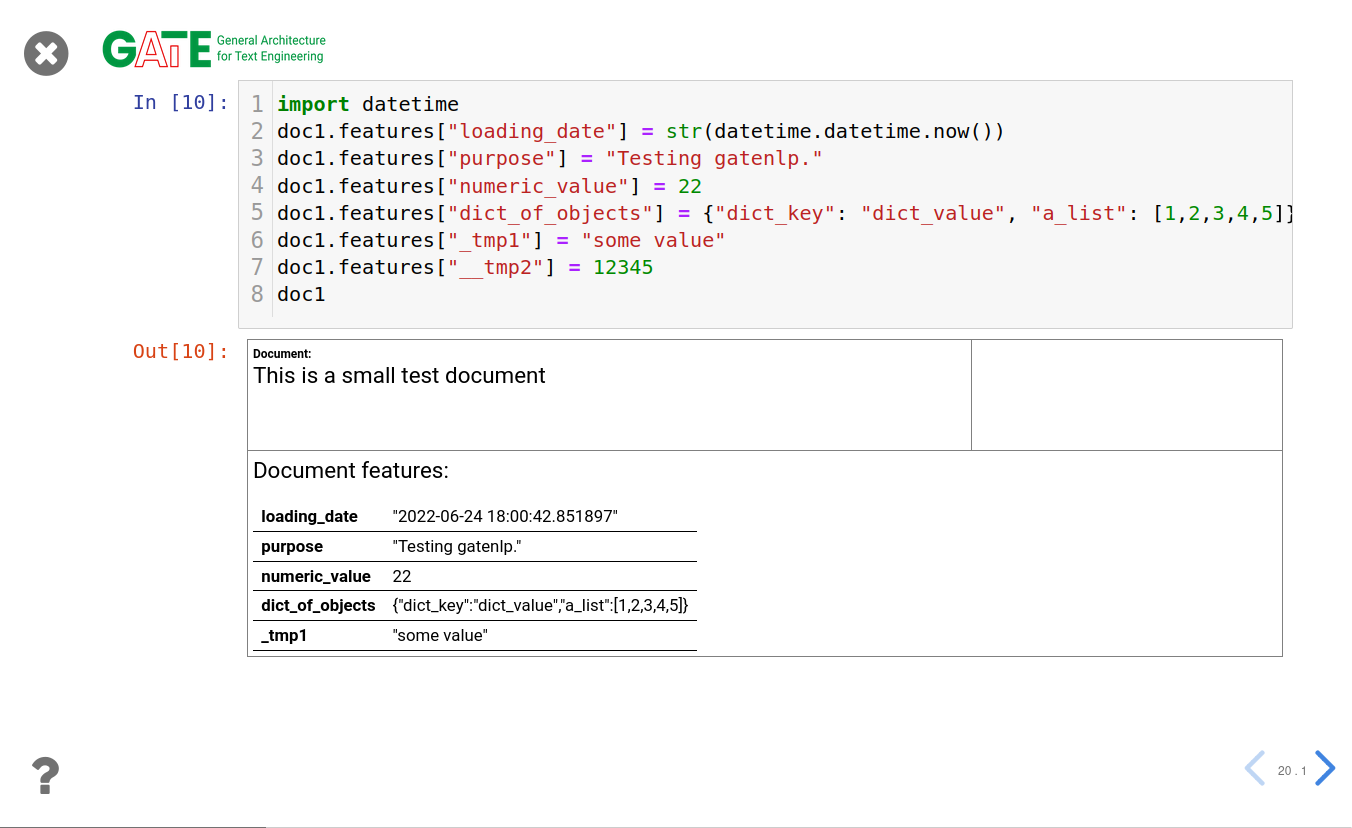Image resolution: width=1352 pixels, height=828 pixels.
Task: Click the purpose feature name
Action: (292, 547)
